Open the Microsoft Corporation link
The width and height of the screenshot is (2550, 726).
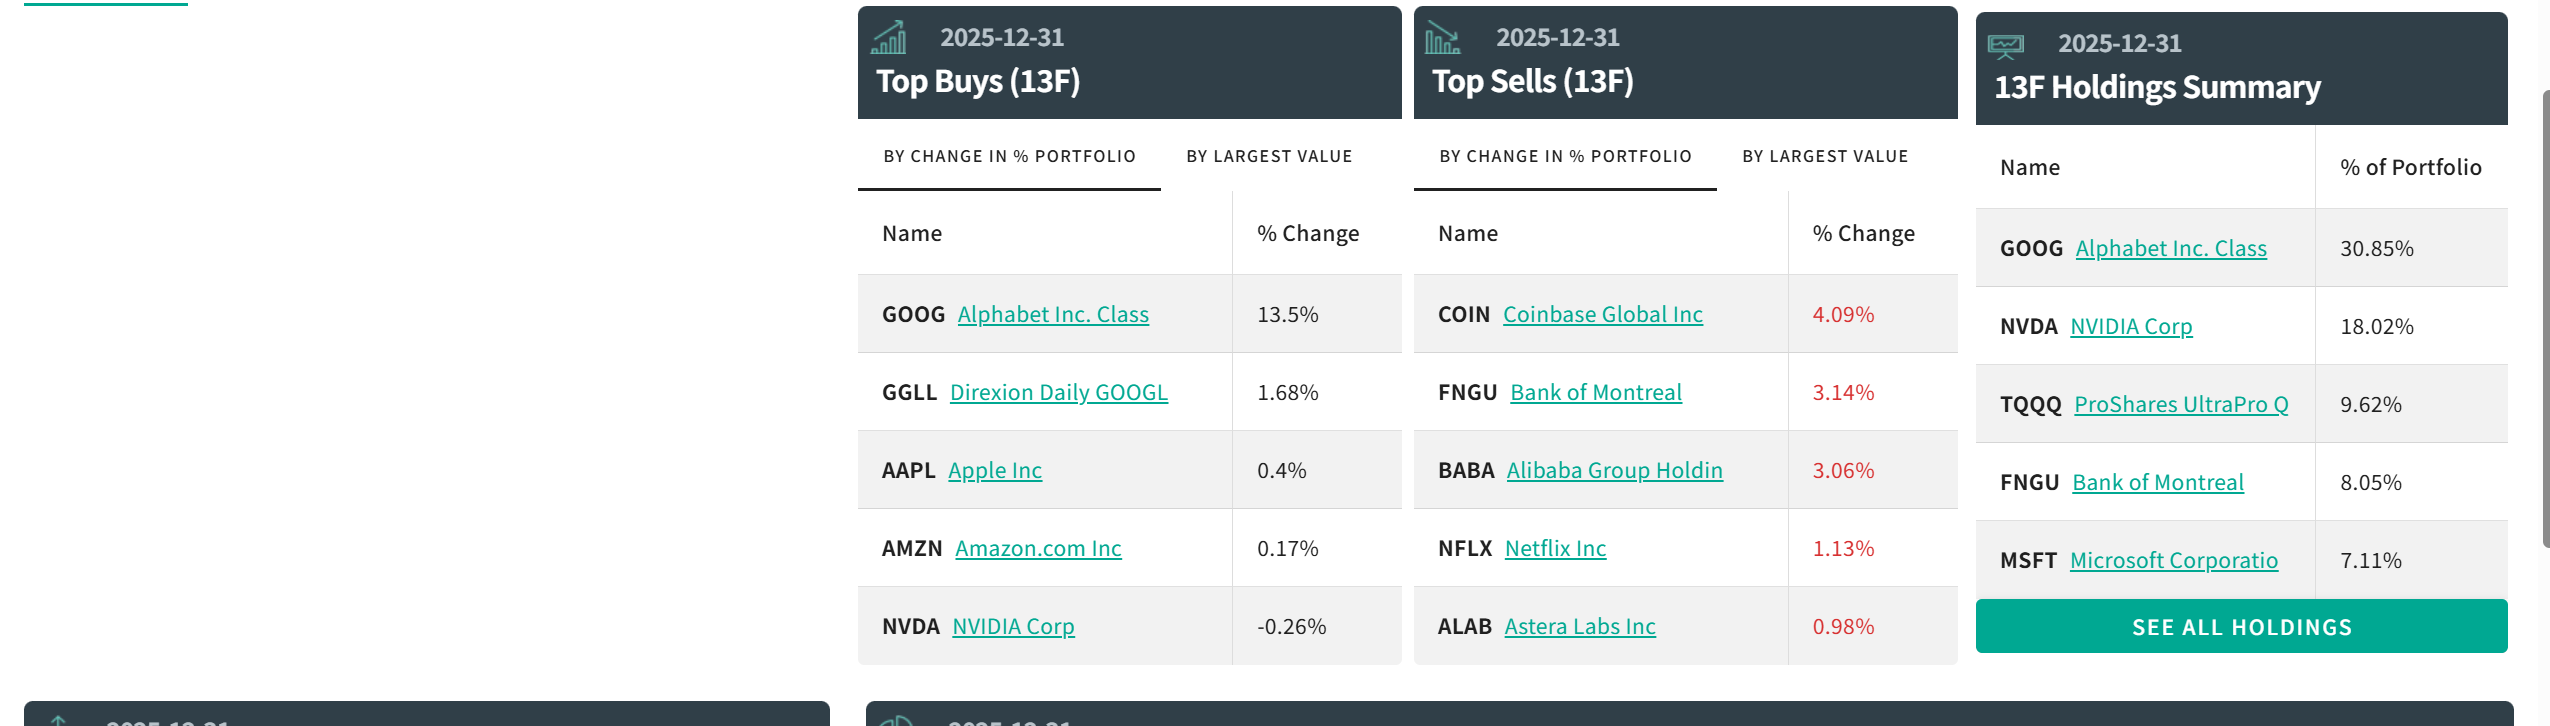click(2173, 560)
